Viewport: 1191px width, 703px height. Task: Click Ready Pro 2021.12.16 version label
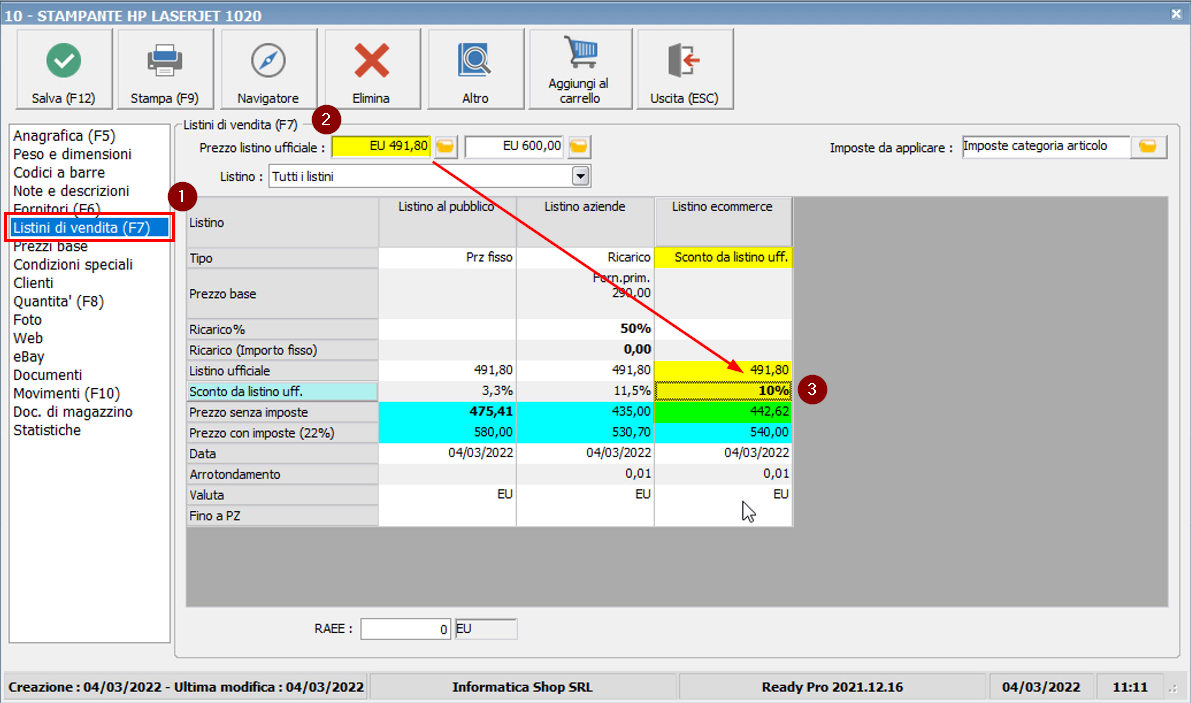click(x=832, y=687)
